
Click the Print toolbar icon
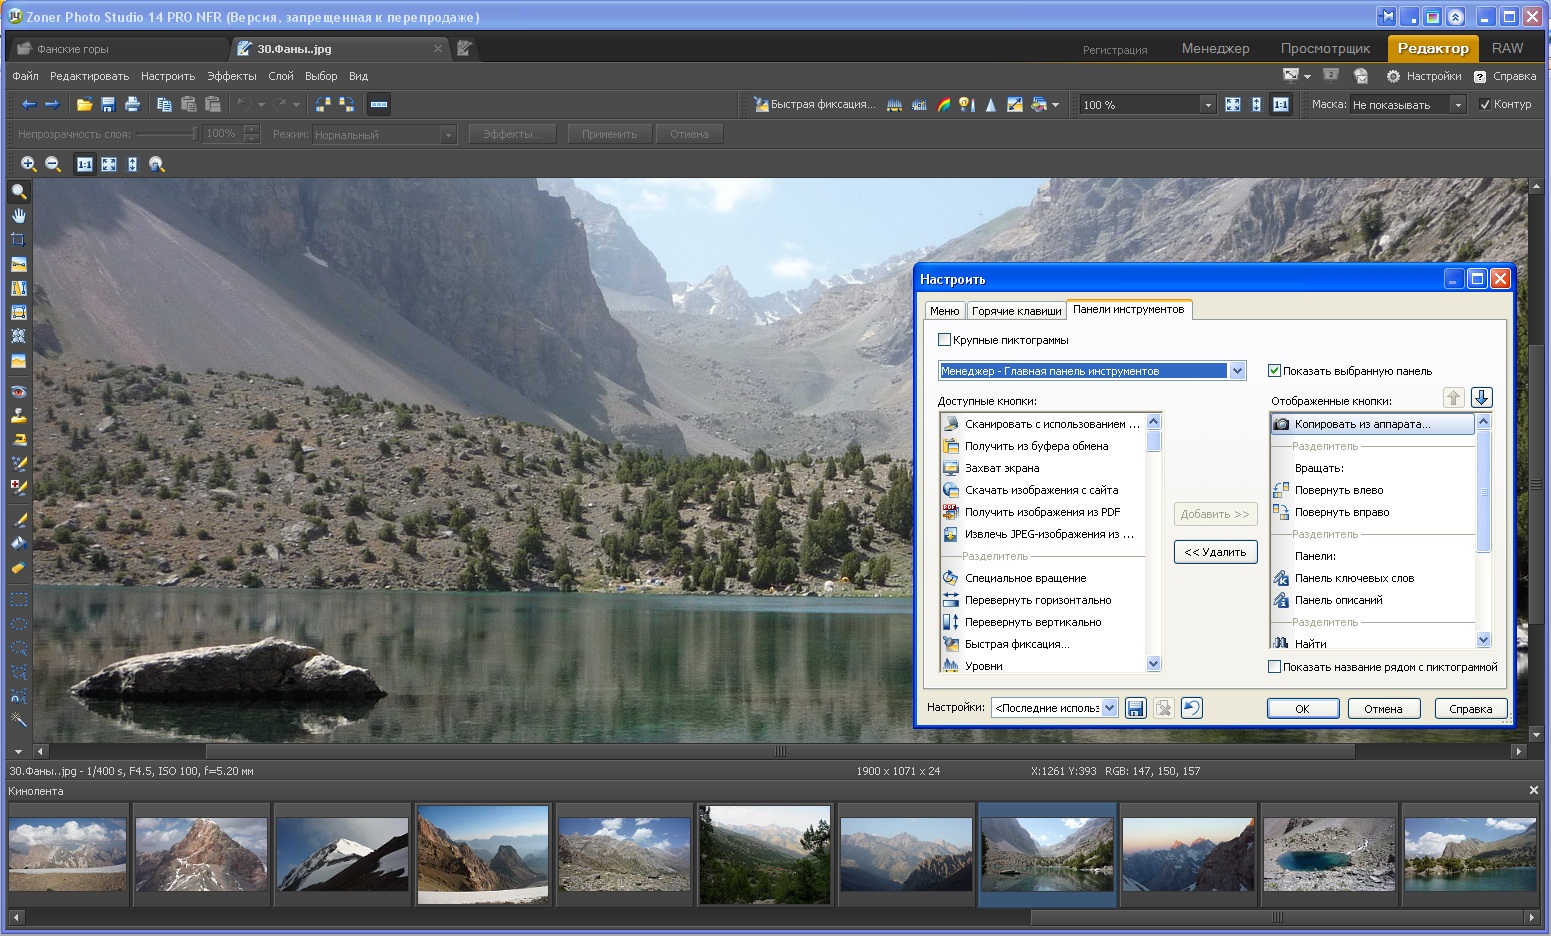(132, 104)
